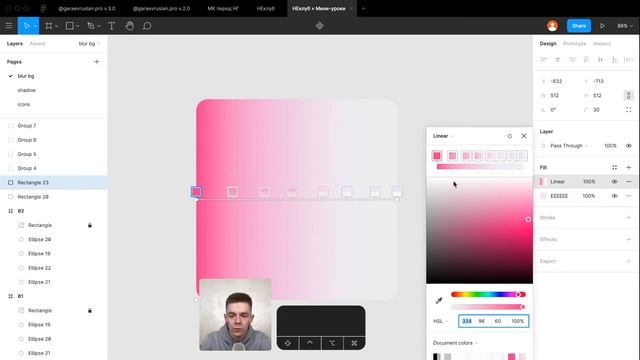Open the blur bg page dropdown
The image size is (640, 360).
coord(89,44)
